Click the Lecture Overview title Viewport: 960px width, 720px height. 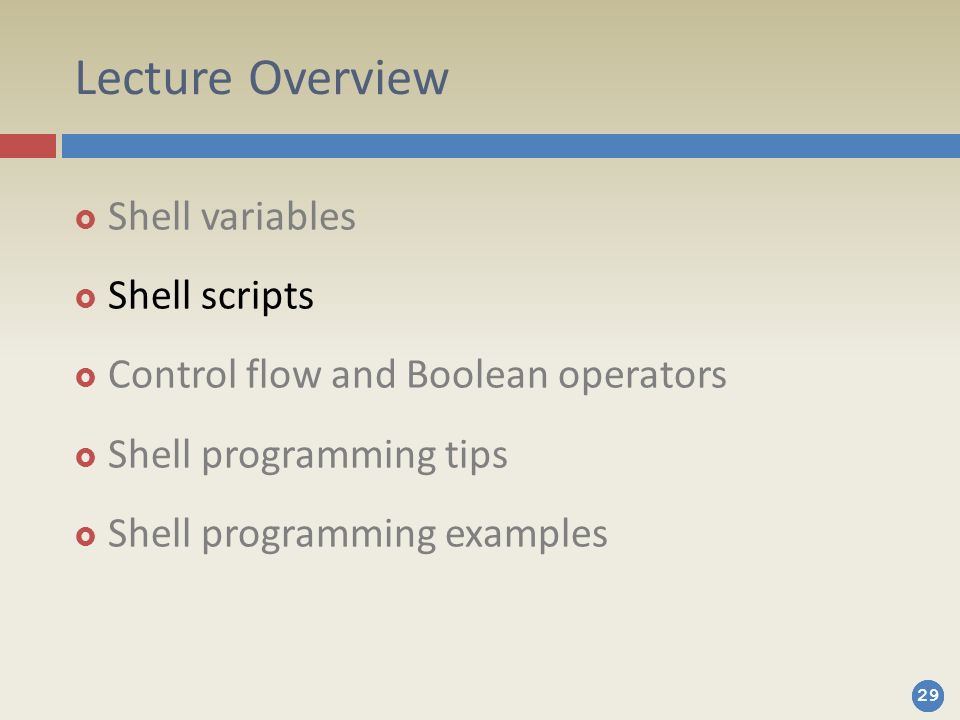pos(262,78)
